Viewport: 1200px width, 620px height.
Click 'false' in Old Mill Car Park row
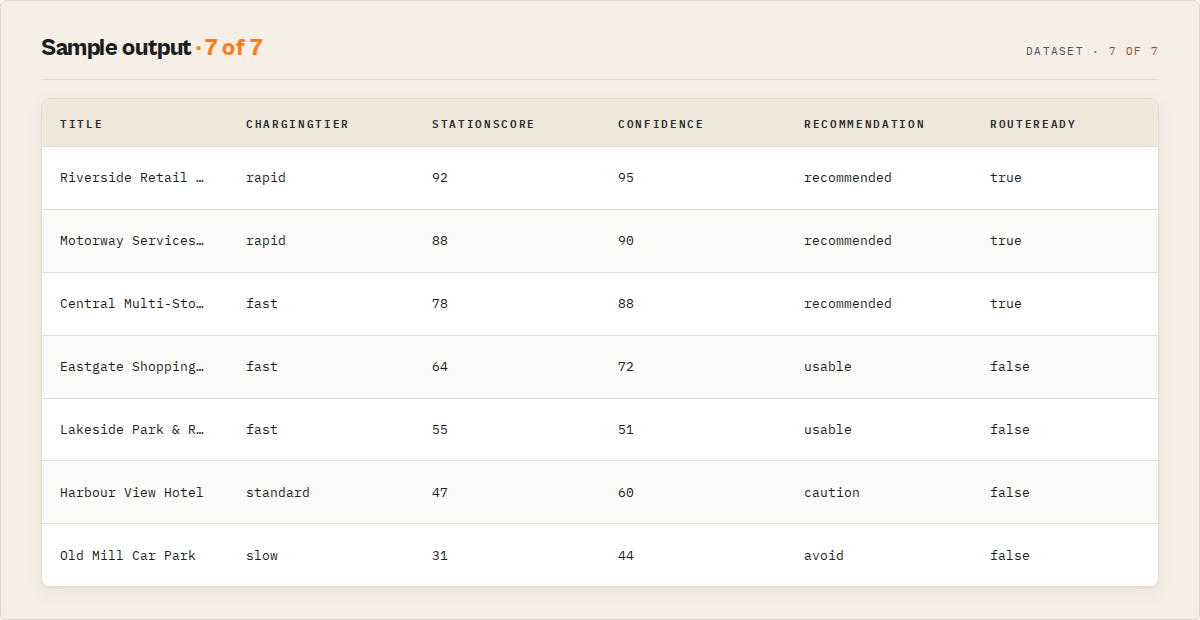click(x=1010, y=556)
